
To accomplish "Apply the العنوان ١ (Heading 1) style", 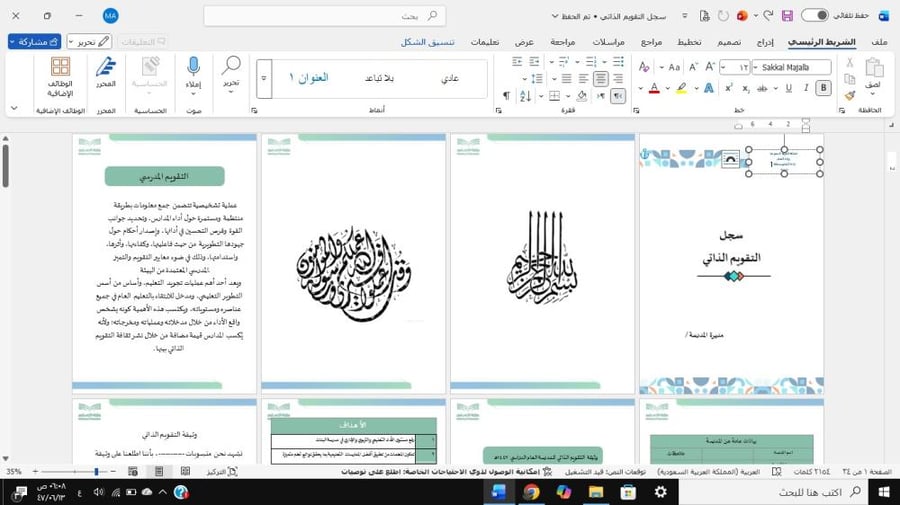I will pos(309,78).
